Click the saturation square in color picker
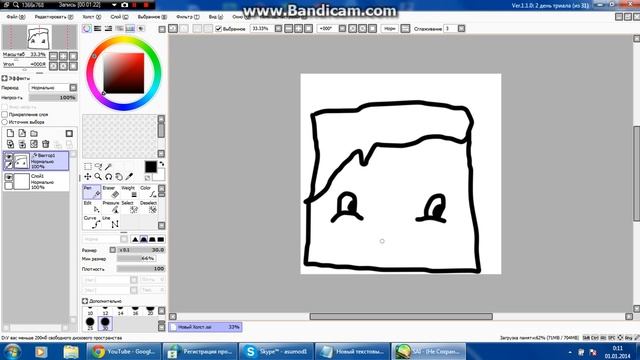The image size is (640, 360). point(124,73)
